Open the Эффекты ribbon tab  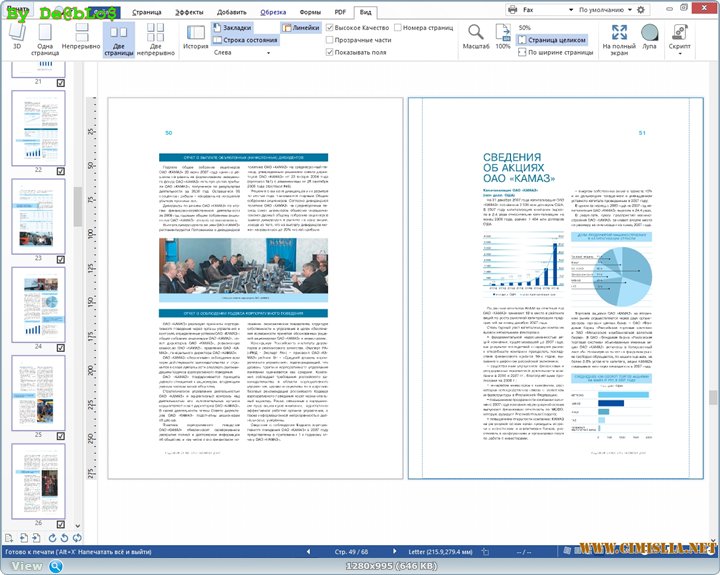pos(188,11)
